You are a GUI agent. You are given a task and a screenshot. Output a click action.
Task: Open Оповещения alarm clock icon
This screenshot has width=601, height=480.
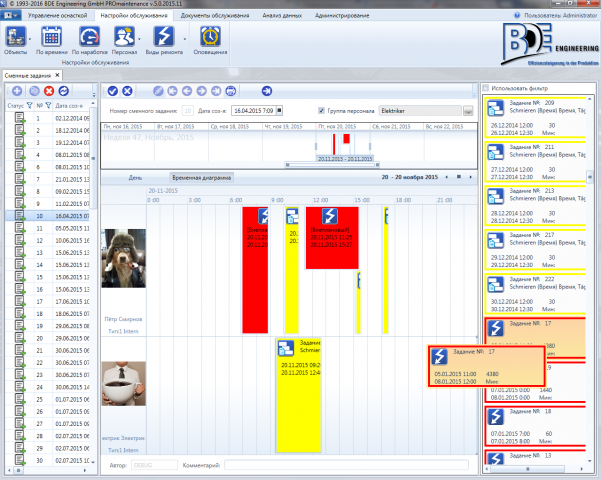click(x=210, y=37)
